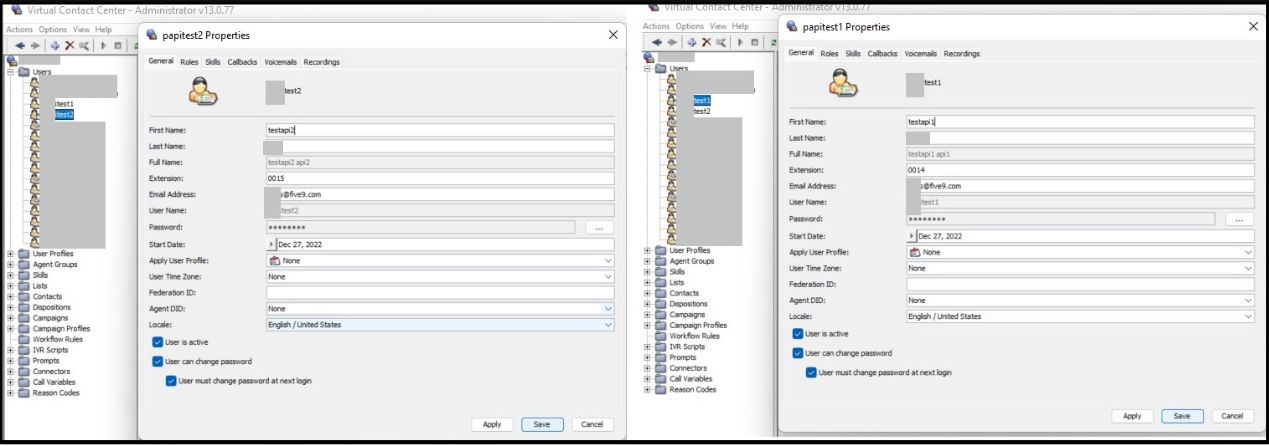Open the Options menu in the right window

[689, 26]
